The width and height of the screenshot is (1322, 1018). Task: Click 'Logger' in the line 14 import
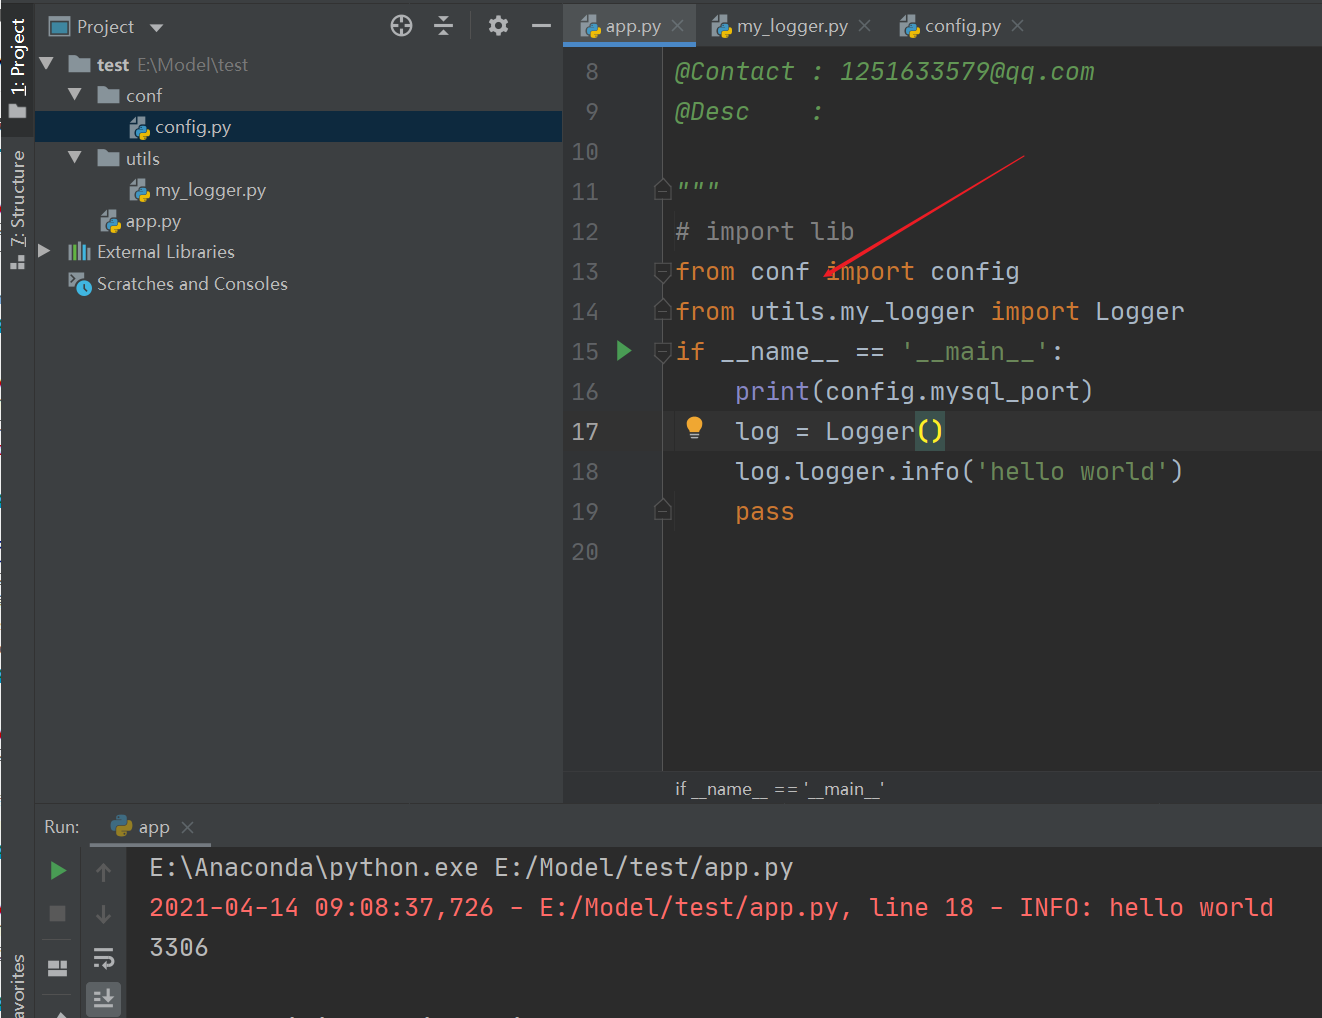tap(1139, 312)
